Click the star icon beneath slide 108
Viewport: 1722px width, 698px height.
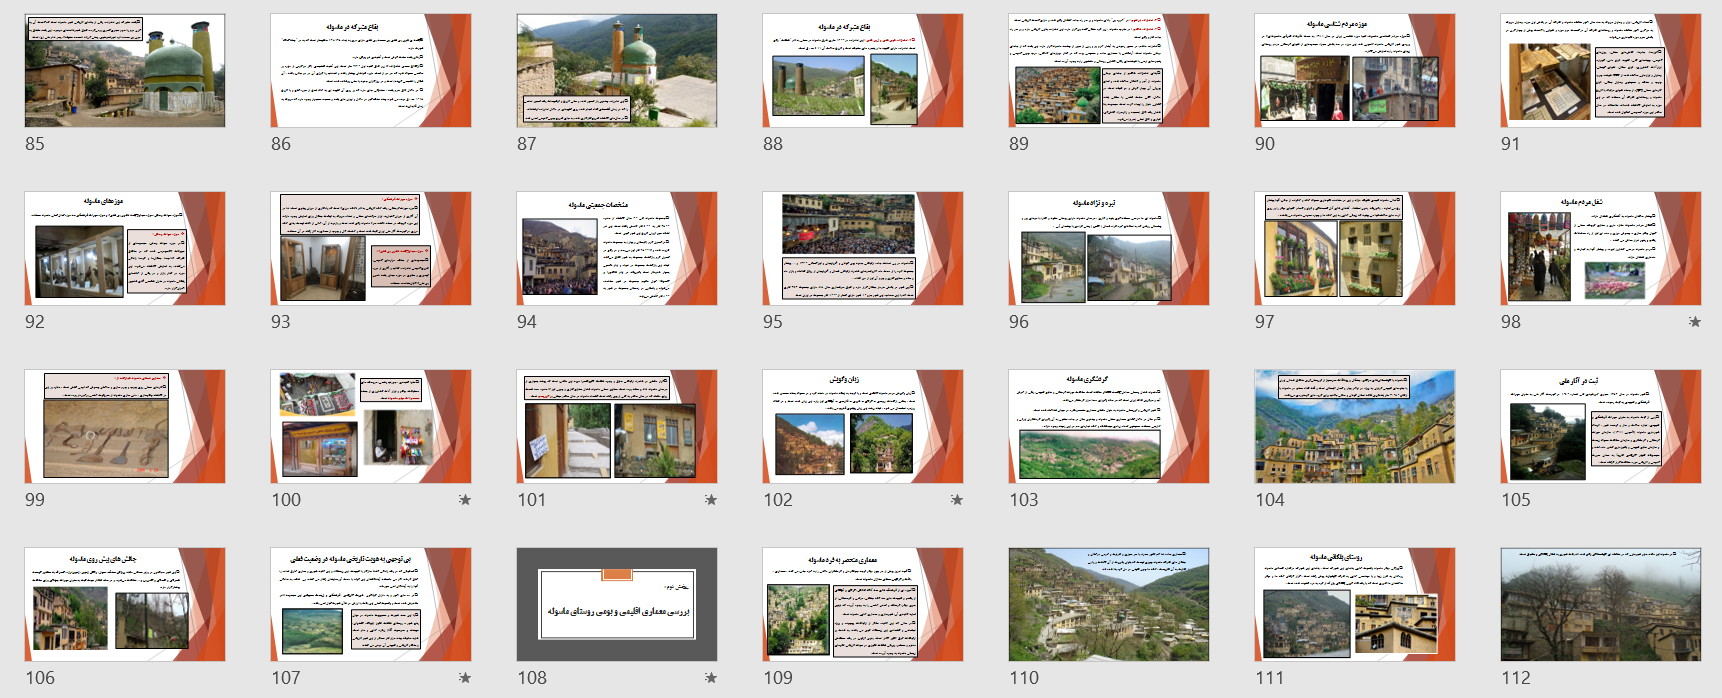[x=710, y=678]
